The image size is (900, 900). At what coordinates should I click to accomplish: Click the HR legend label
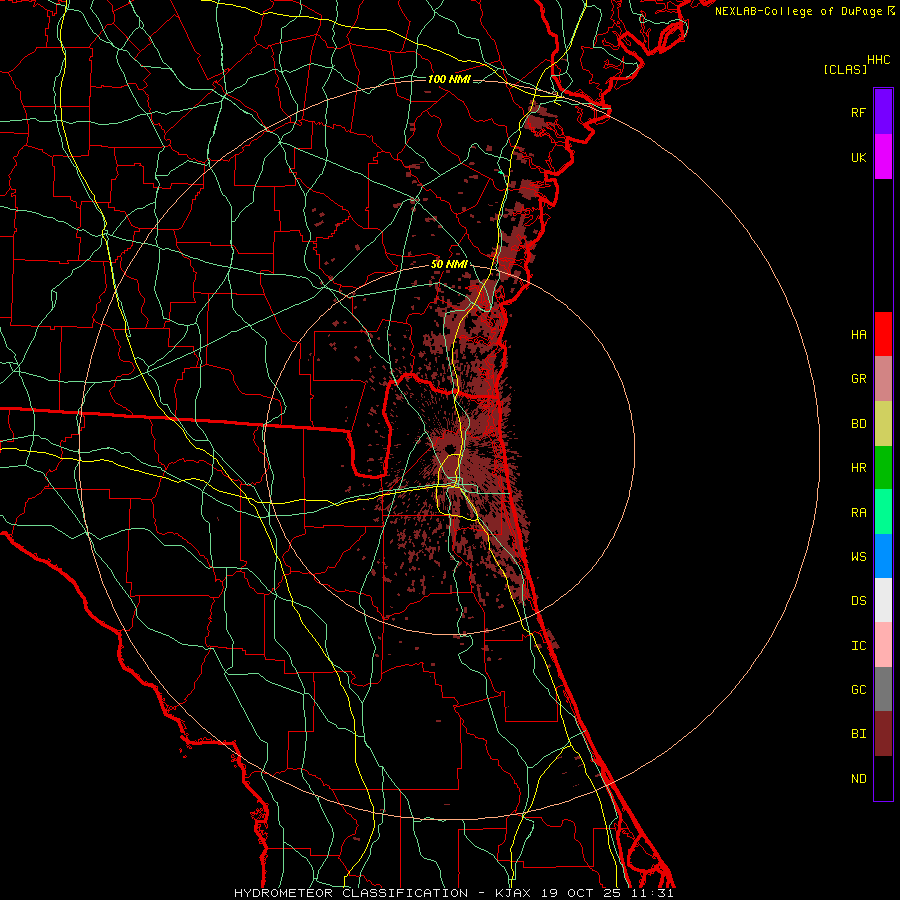(x=859, y=468)
